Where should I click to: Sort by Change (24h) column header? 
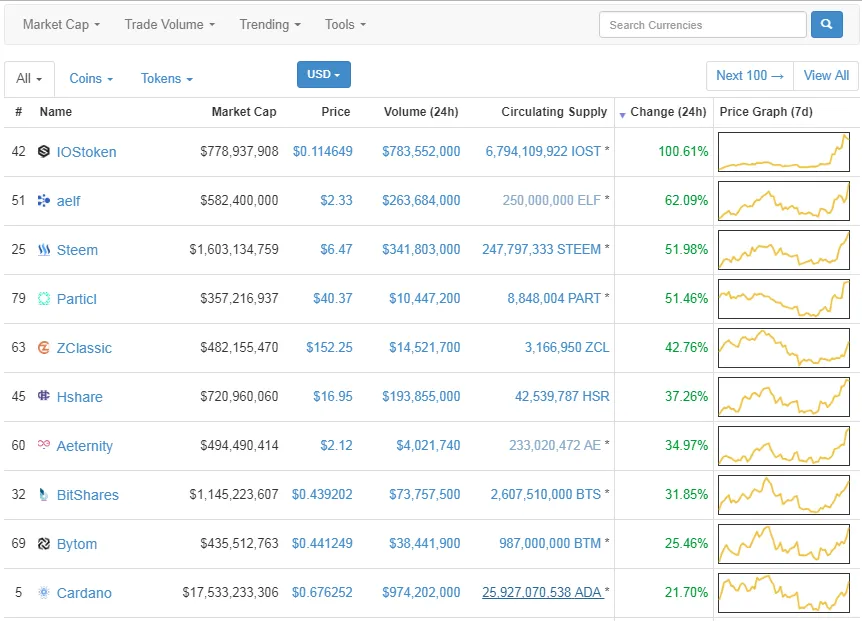[x=668, y=112]
